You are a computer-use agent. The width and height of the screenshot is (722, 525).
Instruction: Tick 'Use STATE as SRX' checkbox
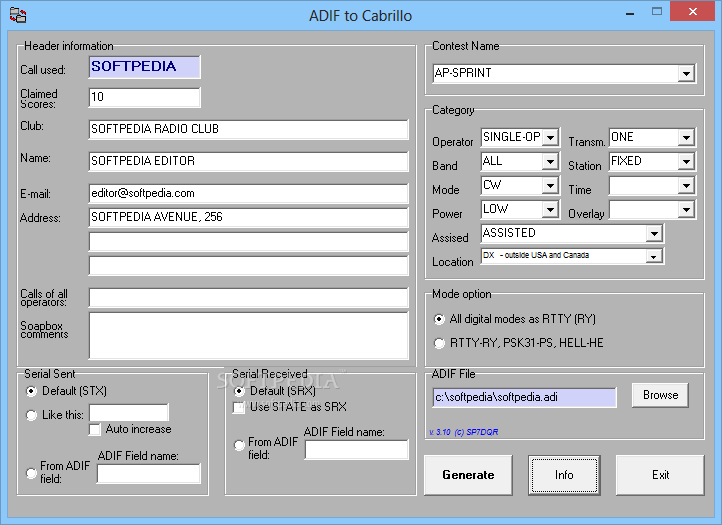(239, 408)
